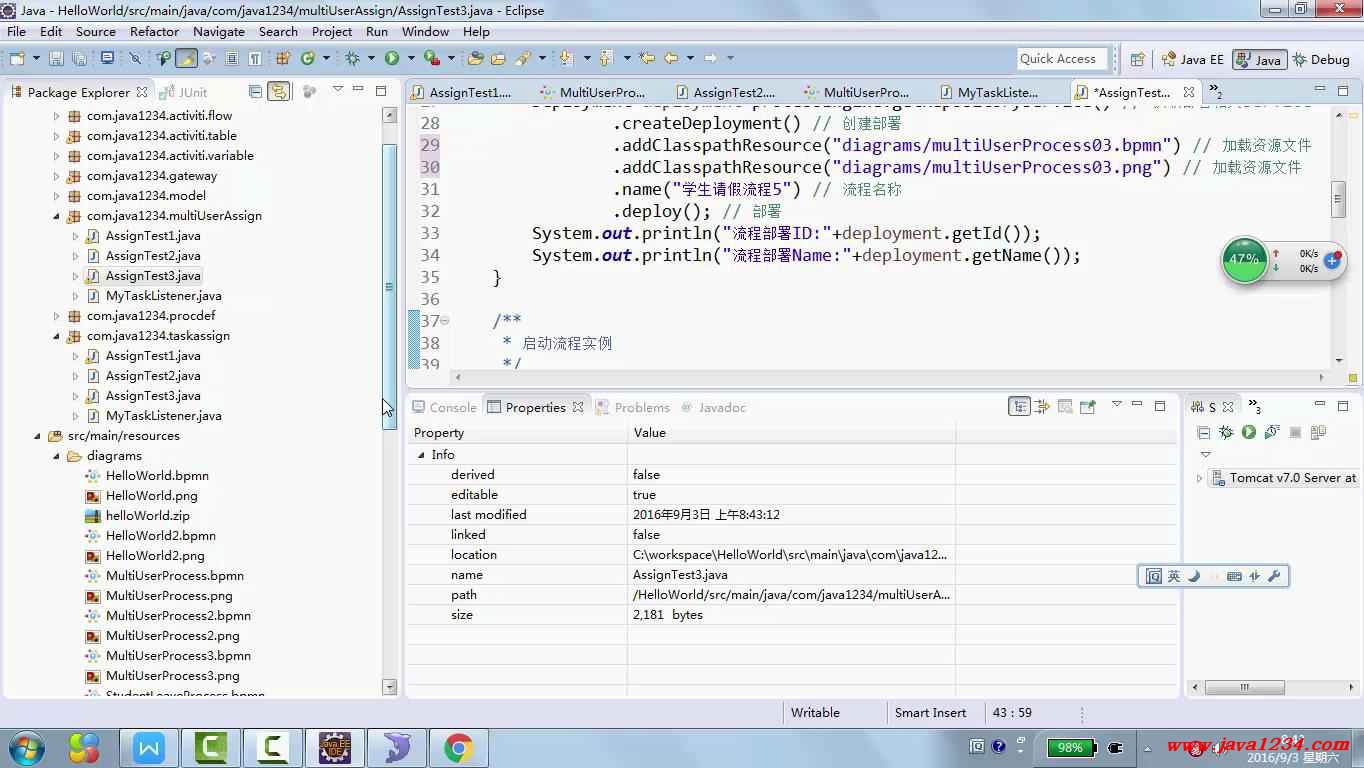Screen dimensions: 1364x768
Task: Toggle Show Whitespace Characters pilcrow icon
Action: click(x=255, y=59)
